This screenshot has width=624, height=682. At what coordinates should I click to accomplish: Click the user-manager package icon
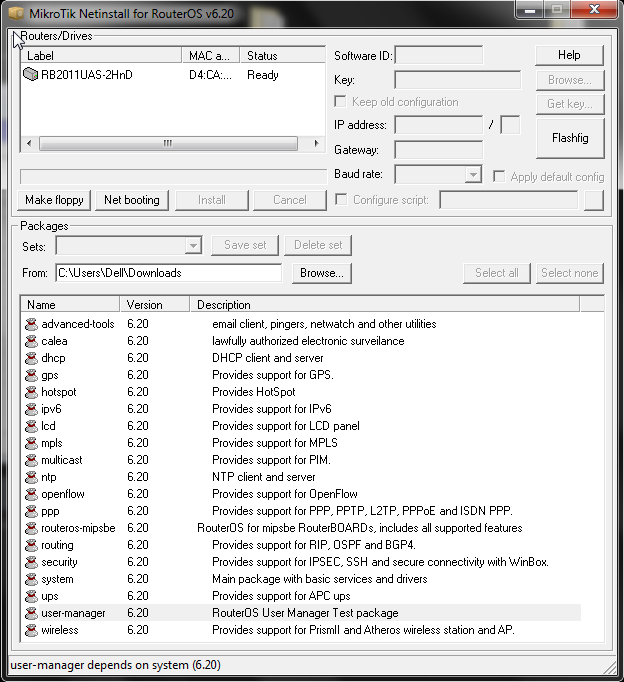(31, 613)
